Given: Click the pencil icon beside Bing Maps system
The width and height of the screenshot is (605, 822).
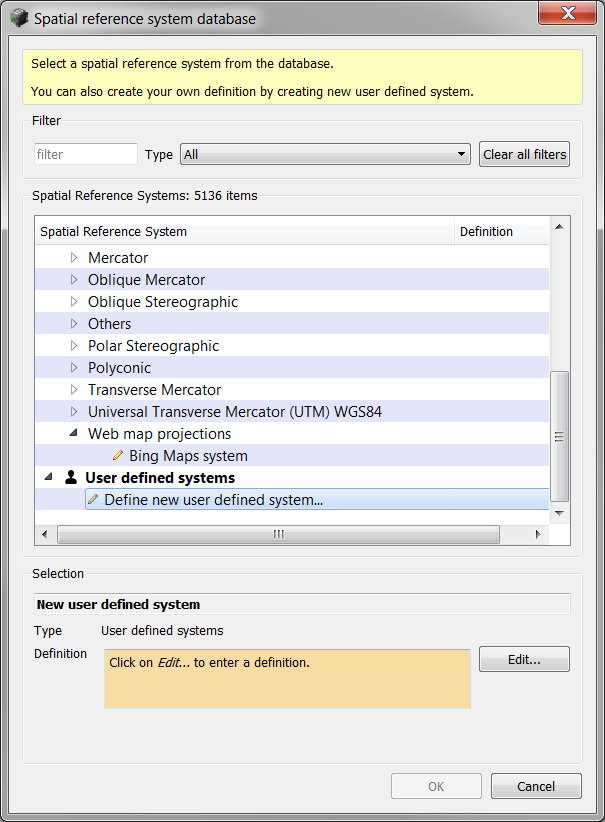Looking at the screenshot, I should tap(118, 456).
